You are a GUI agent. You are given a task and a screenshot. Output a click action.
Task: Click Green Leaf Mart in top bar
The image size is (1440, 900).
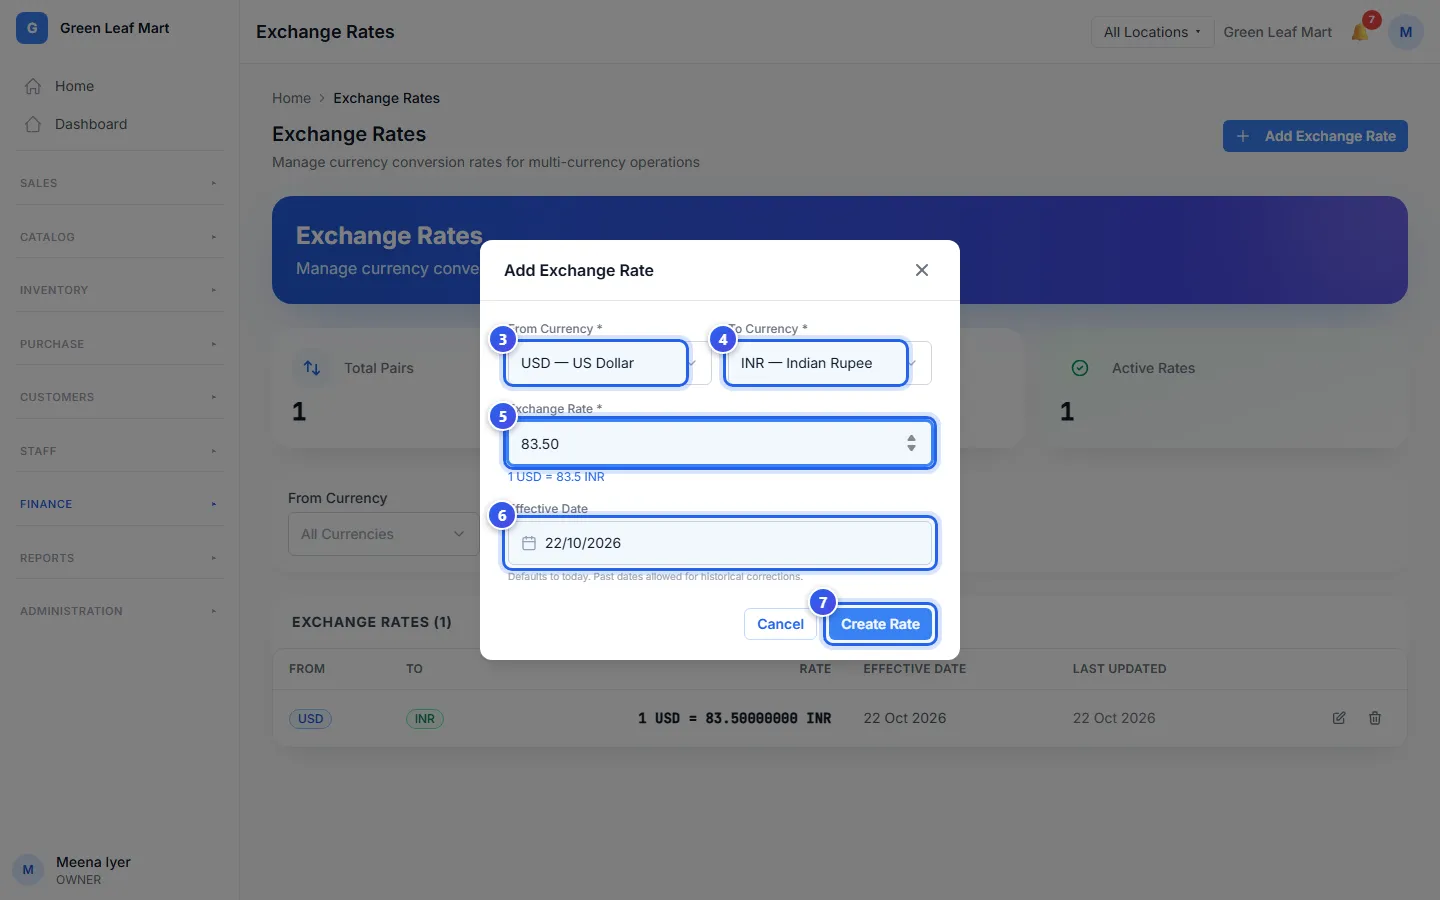1277,32
